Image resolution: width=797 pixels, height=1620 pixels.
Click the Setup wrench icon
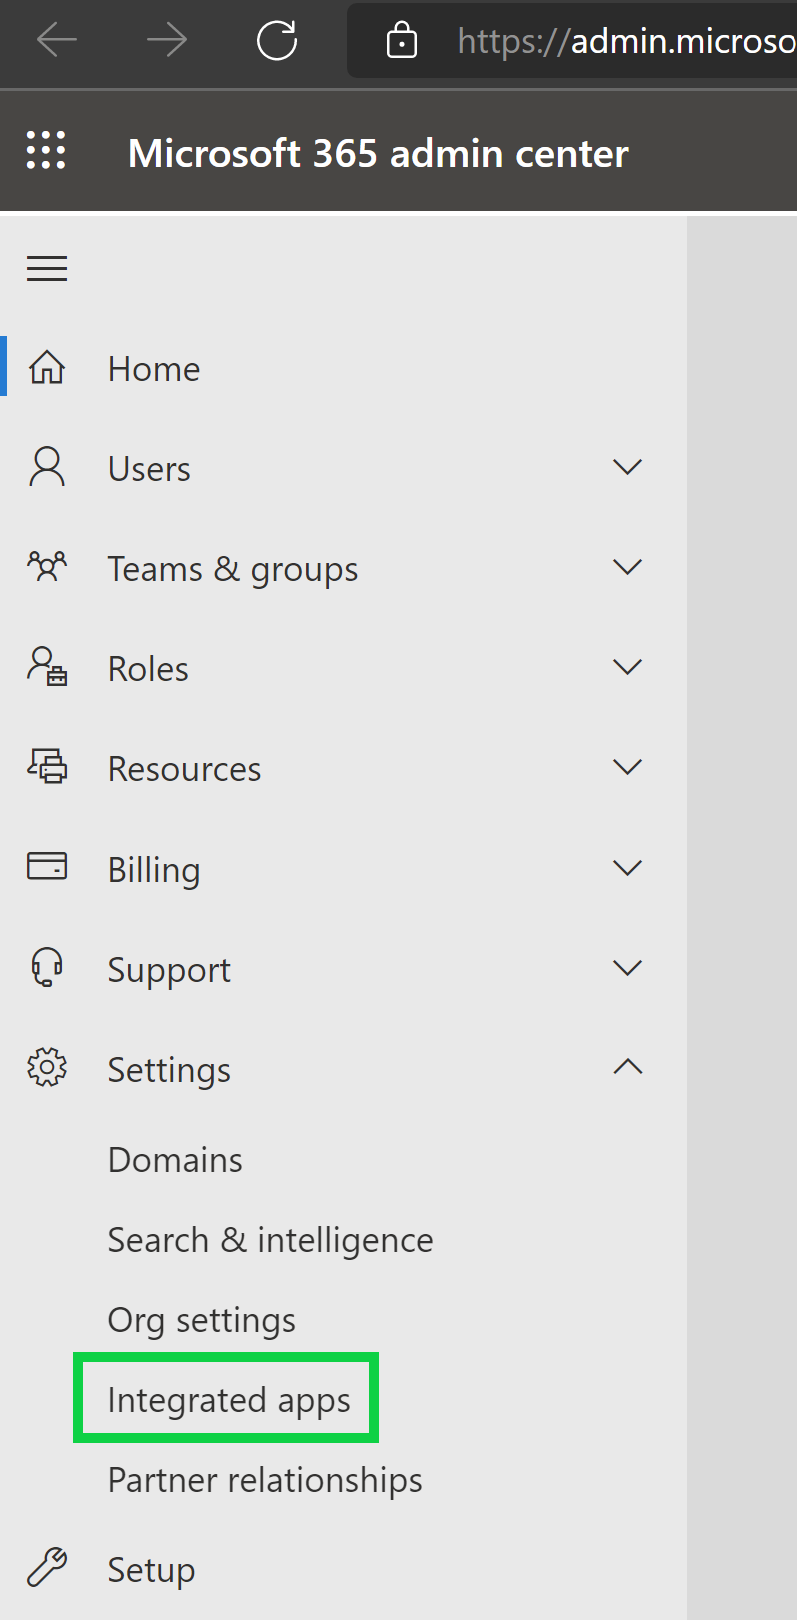click(x=47, y=1568)
